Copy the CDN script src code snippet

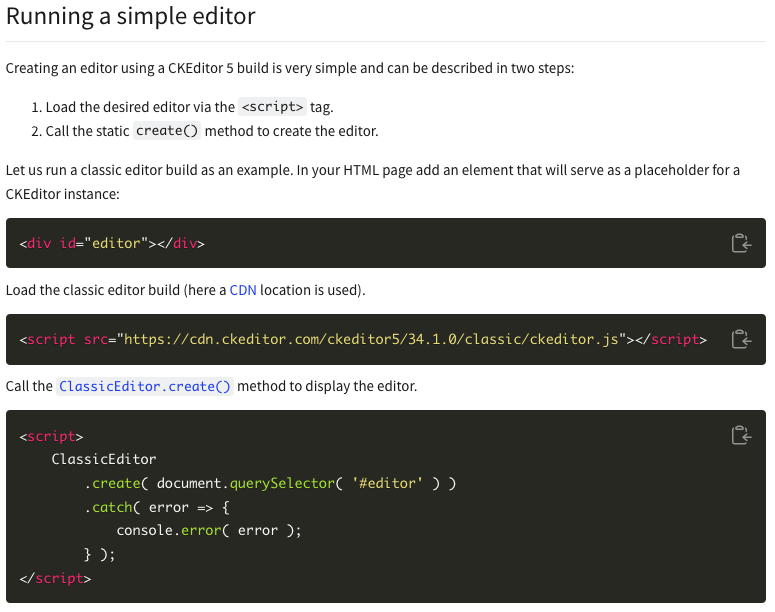[741, 339]
